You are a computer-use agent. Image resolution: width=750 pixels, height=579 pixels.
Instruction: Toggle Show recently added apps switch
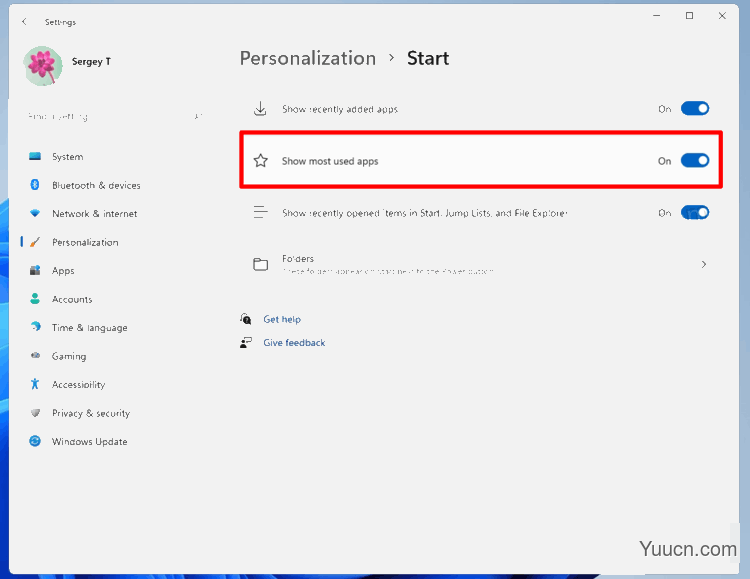pos(695,109)
